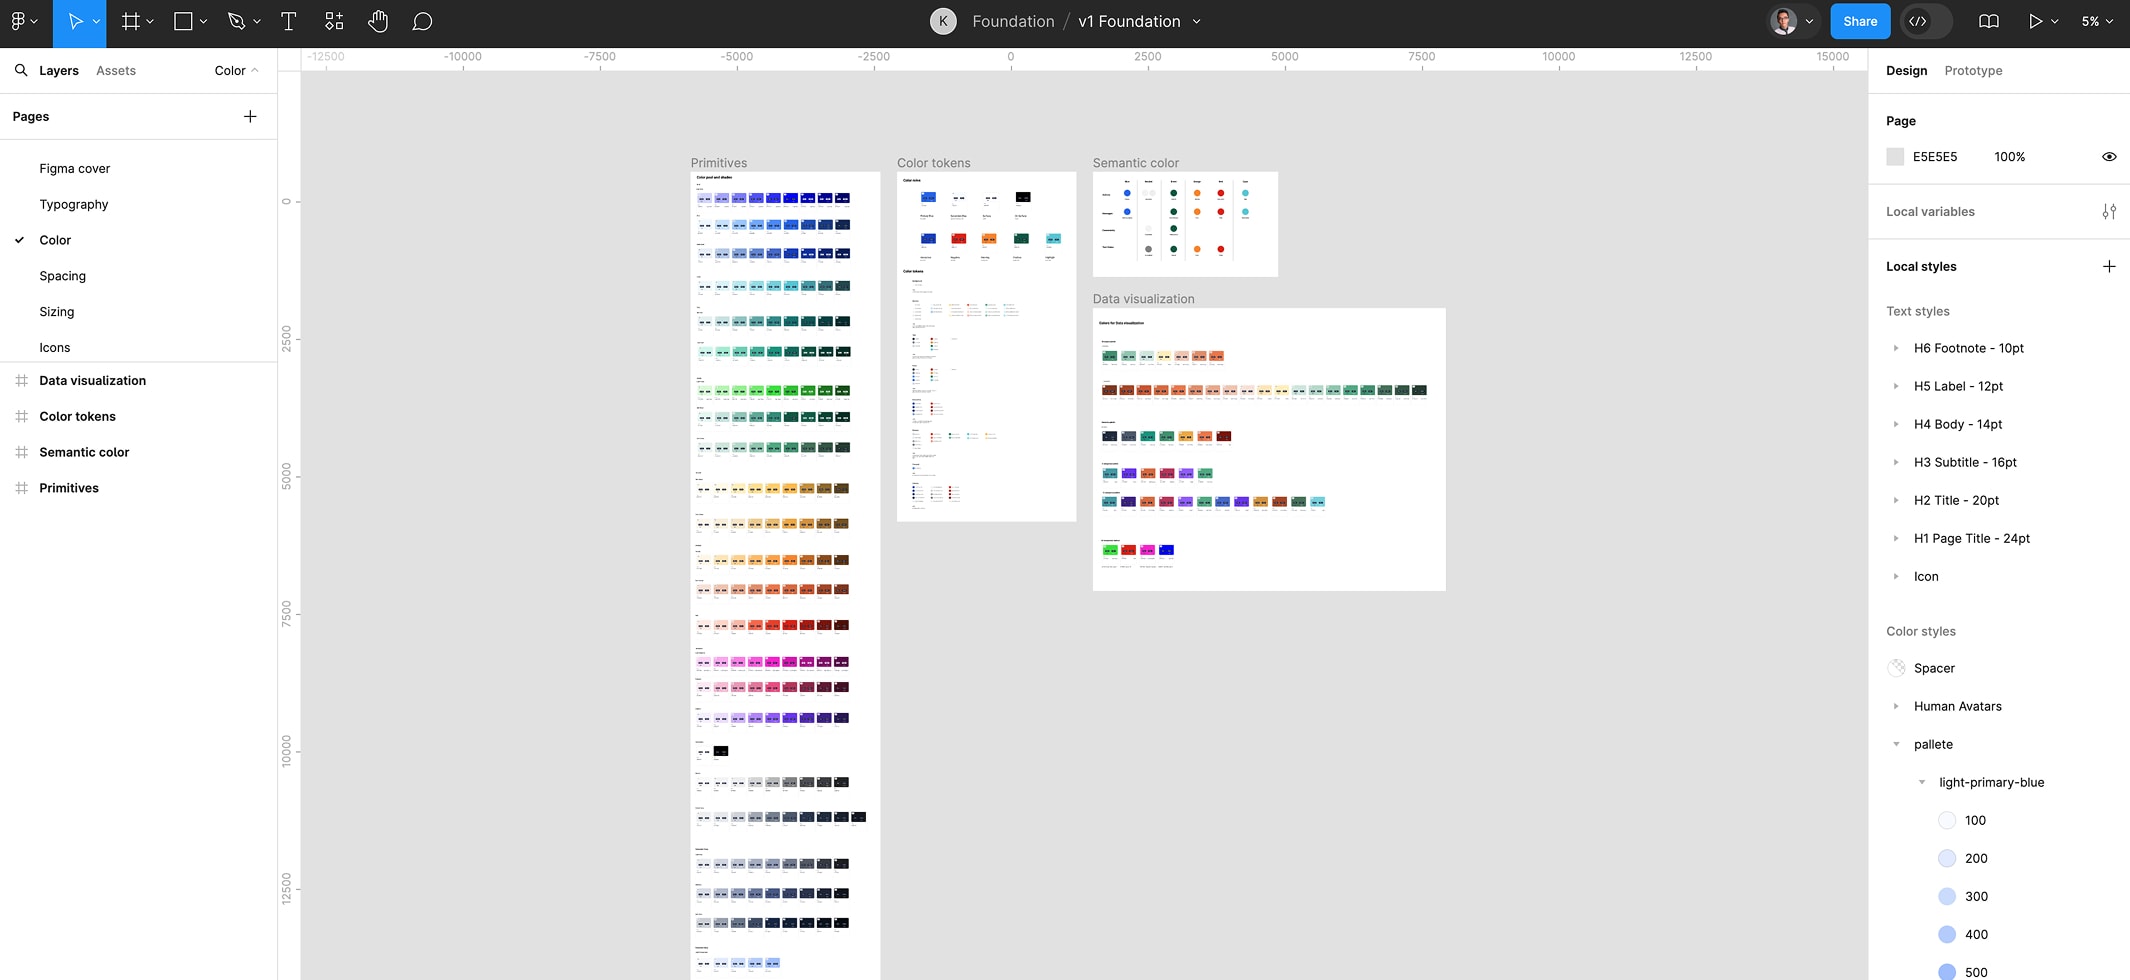Switch to the Prototype tab
The height and width of the screenshot is (980, 2130).
pos(1973,70)
